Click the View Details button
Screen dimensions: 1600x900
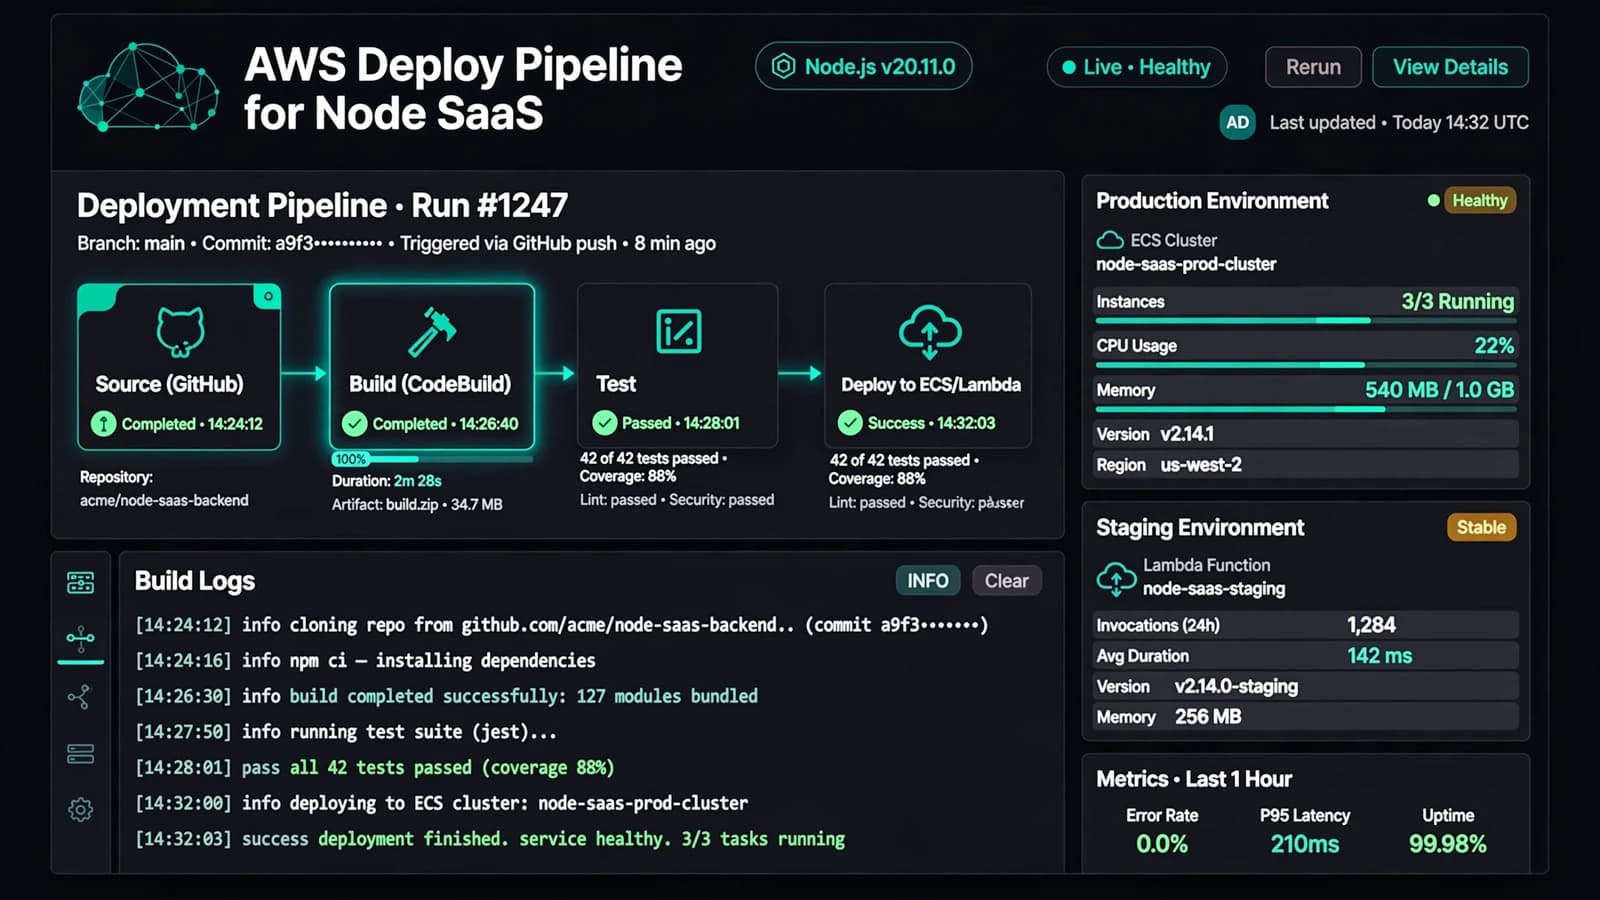pos(1450,67)
